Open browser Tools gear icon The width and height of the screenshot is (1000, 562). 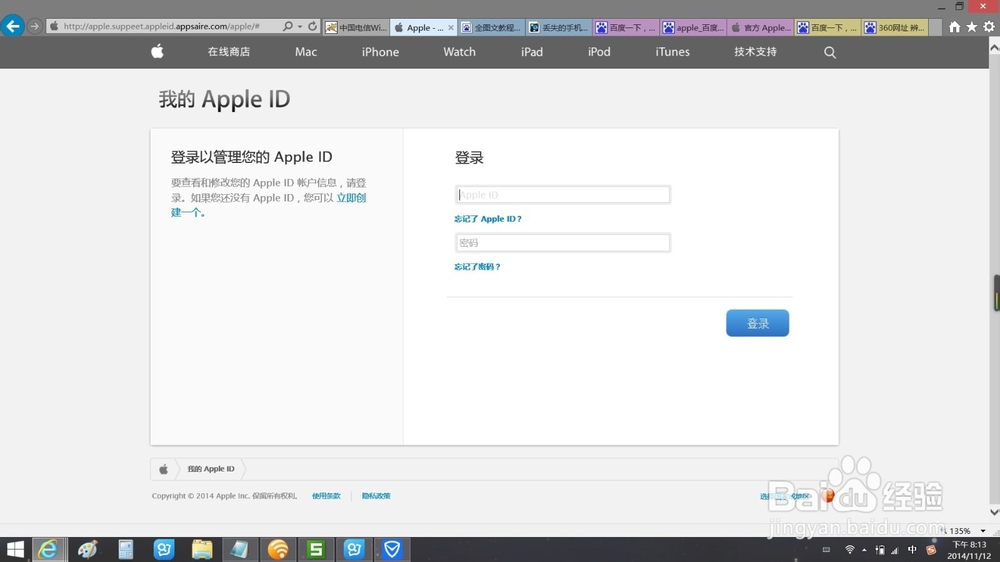click(989, 27)
